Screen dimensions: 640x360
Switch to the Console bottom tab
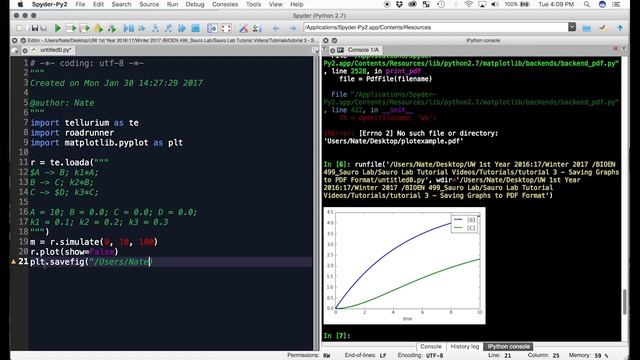431,346
